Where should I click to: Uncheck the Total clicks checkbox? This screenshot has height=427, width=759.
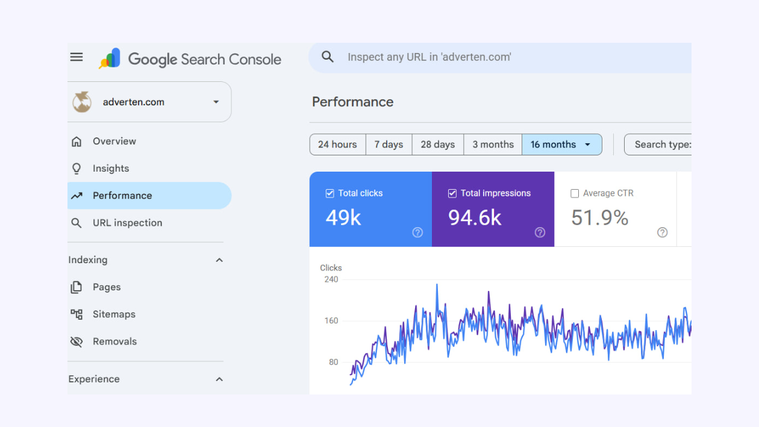[x=330, y=193]
